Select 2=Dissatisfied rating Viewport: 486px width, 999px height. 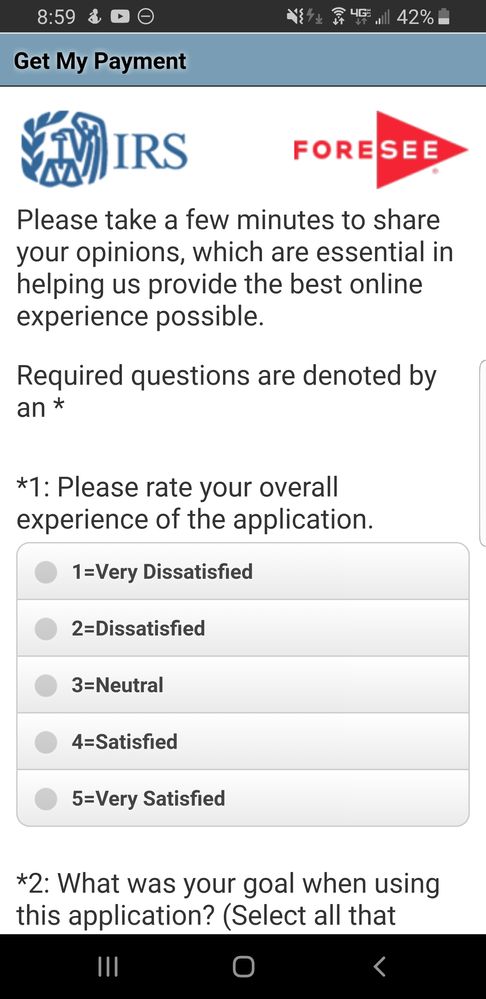pyautogui.click(x=243, y=628)
